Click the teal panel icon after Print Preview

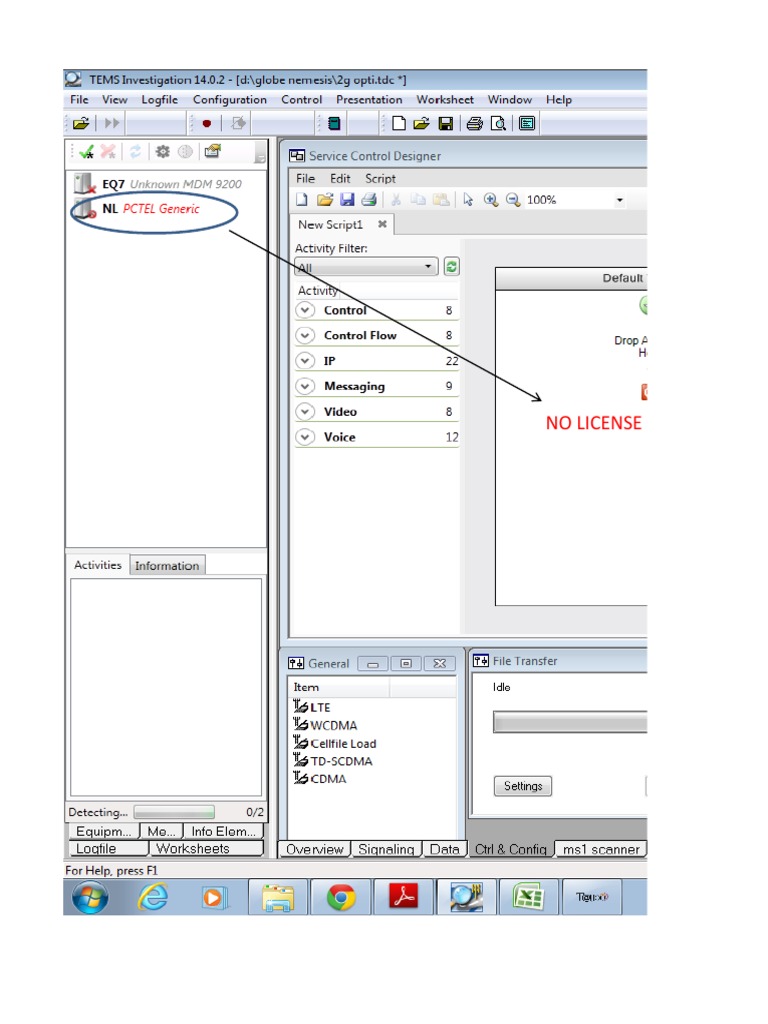pos(526,123)
